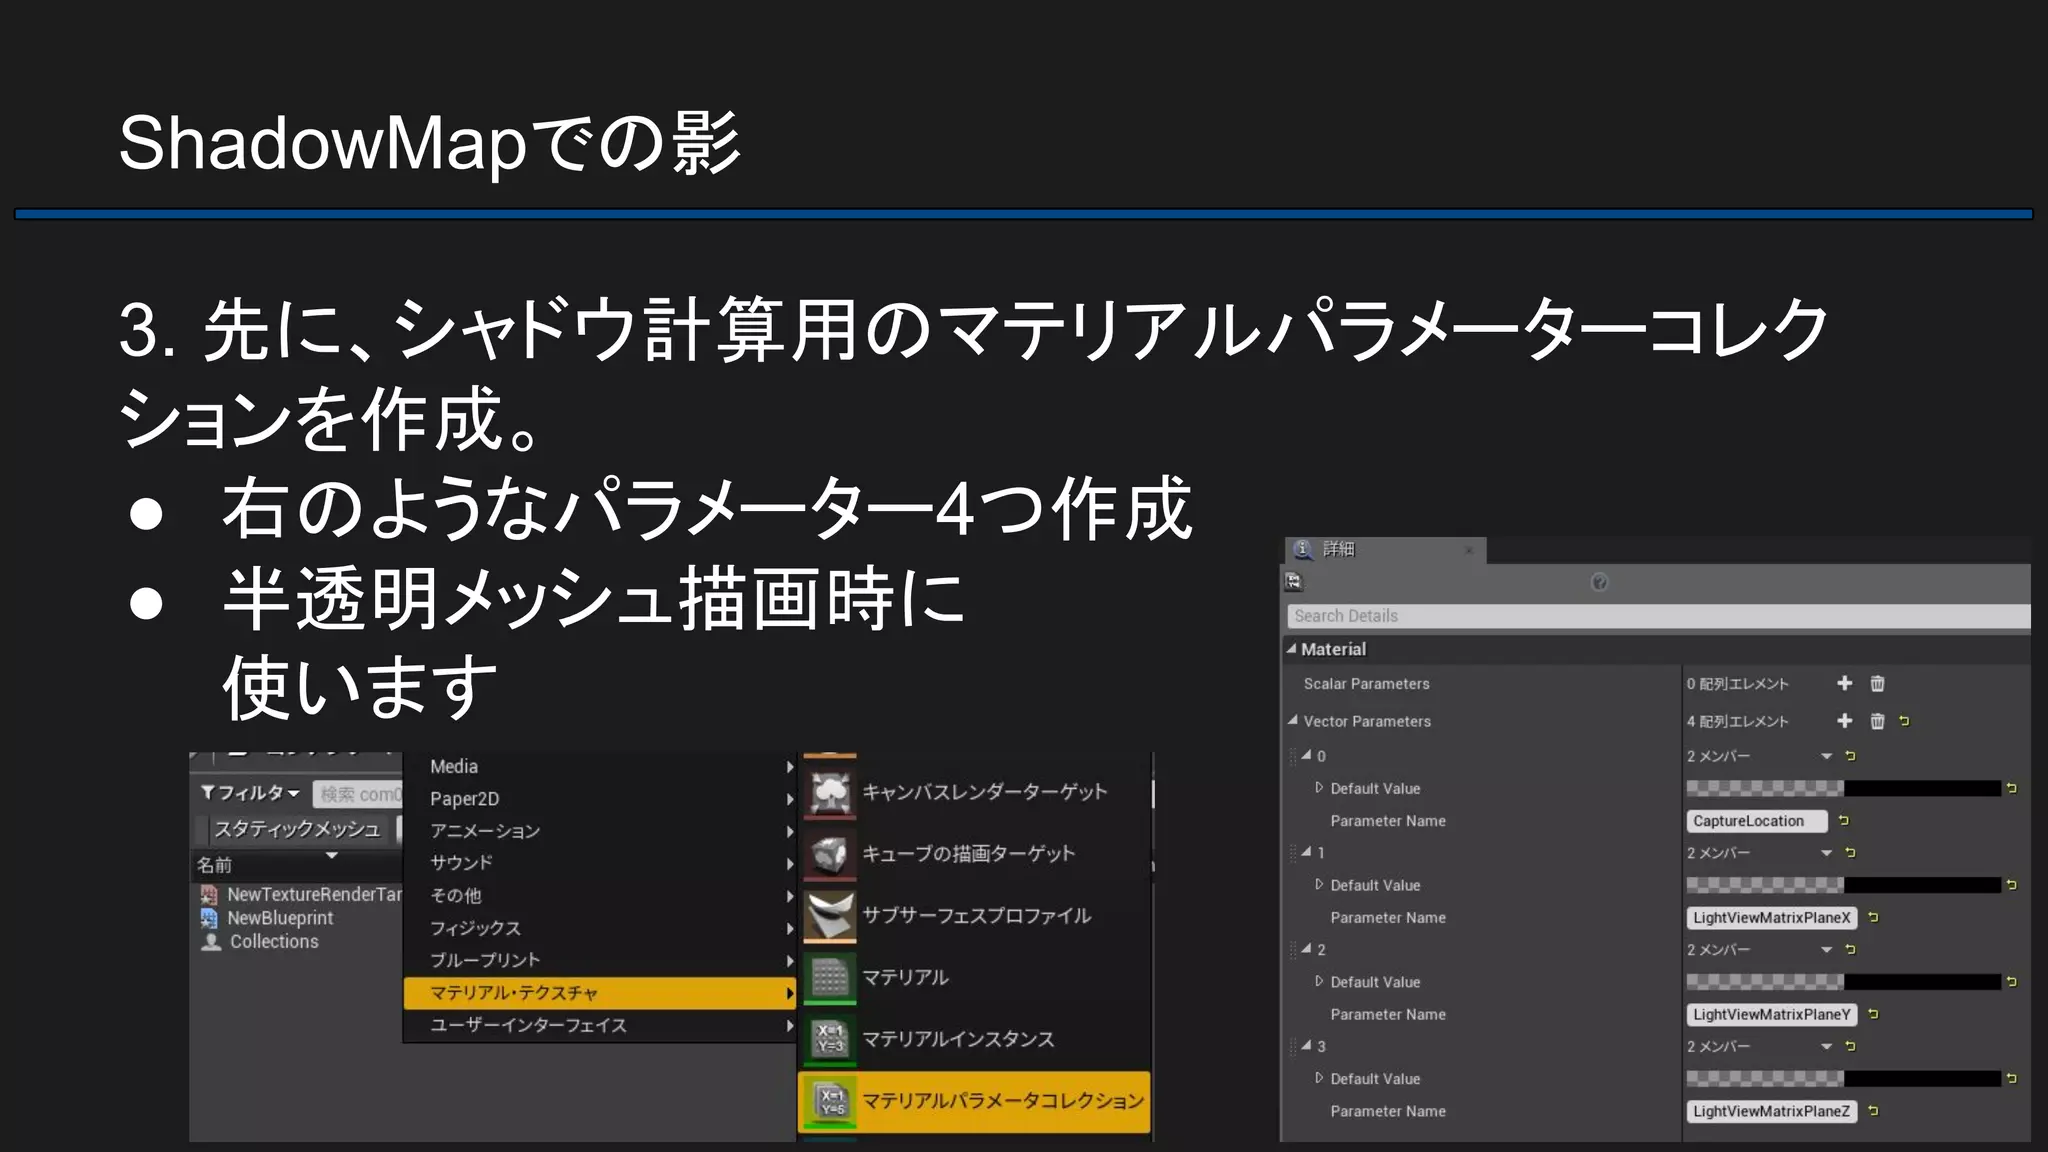Collapse vector parameter element 1

point(1306,852)
